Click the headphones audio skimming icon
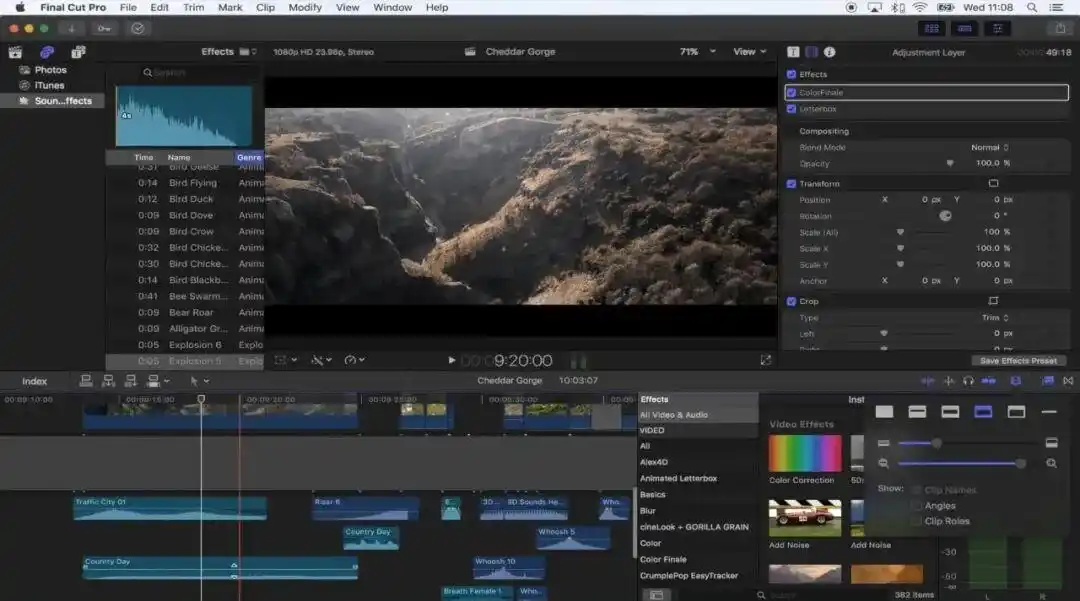 coord(968,381)
